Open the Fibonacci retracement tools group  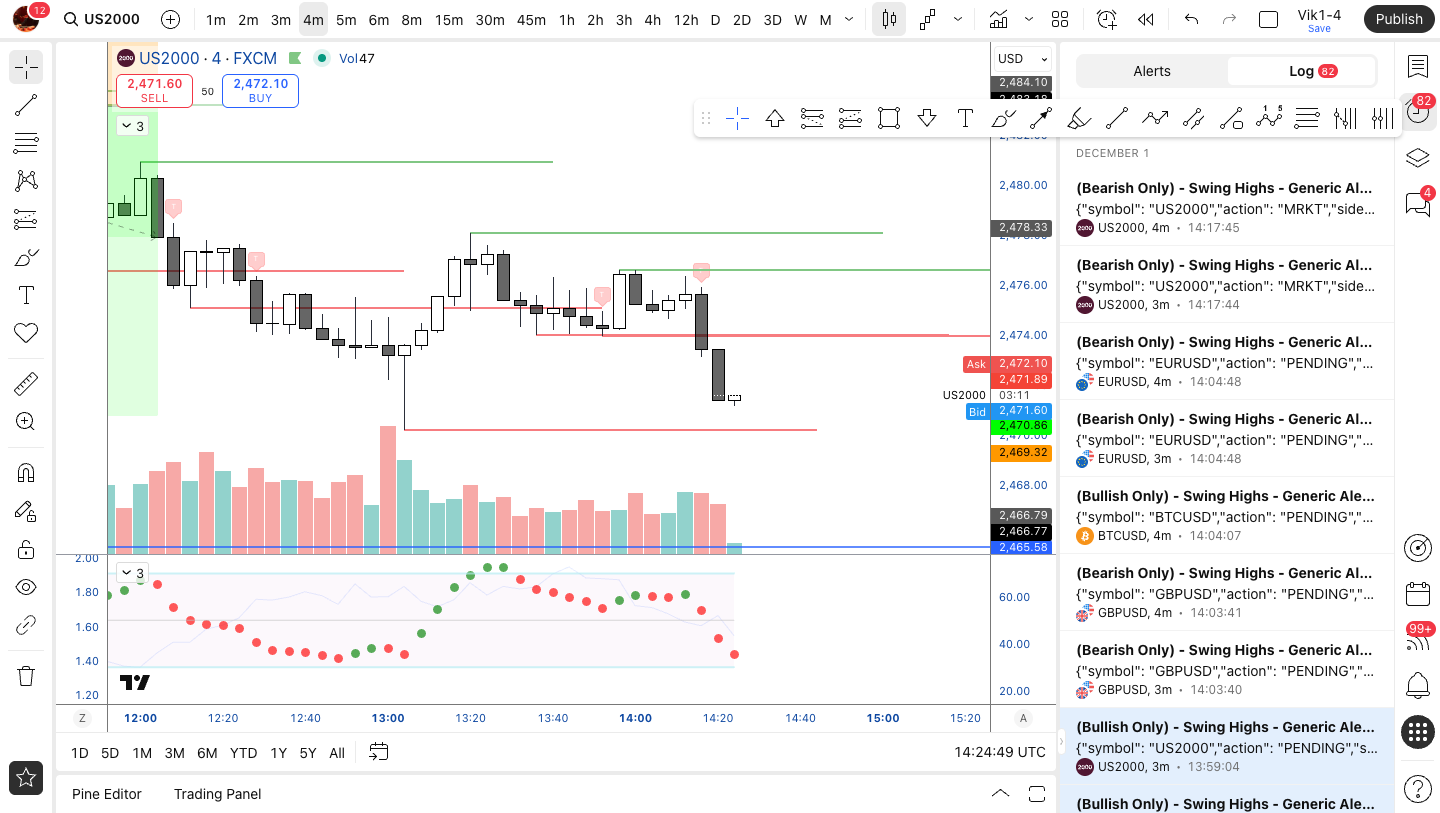point(26,143)
